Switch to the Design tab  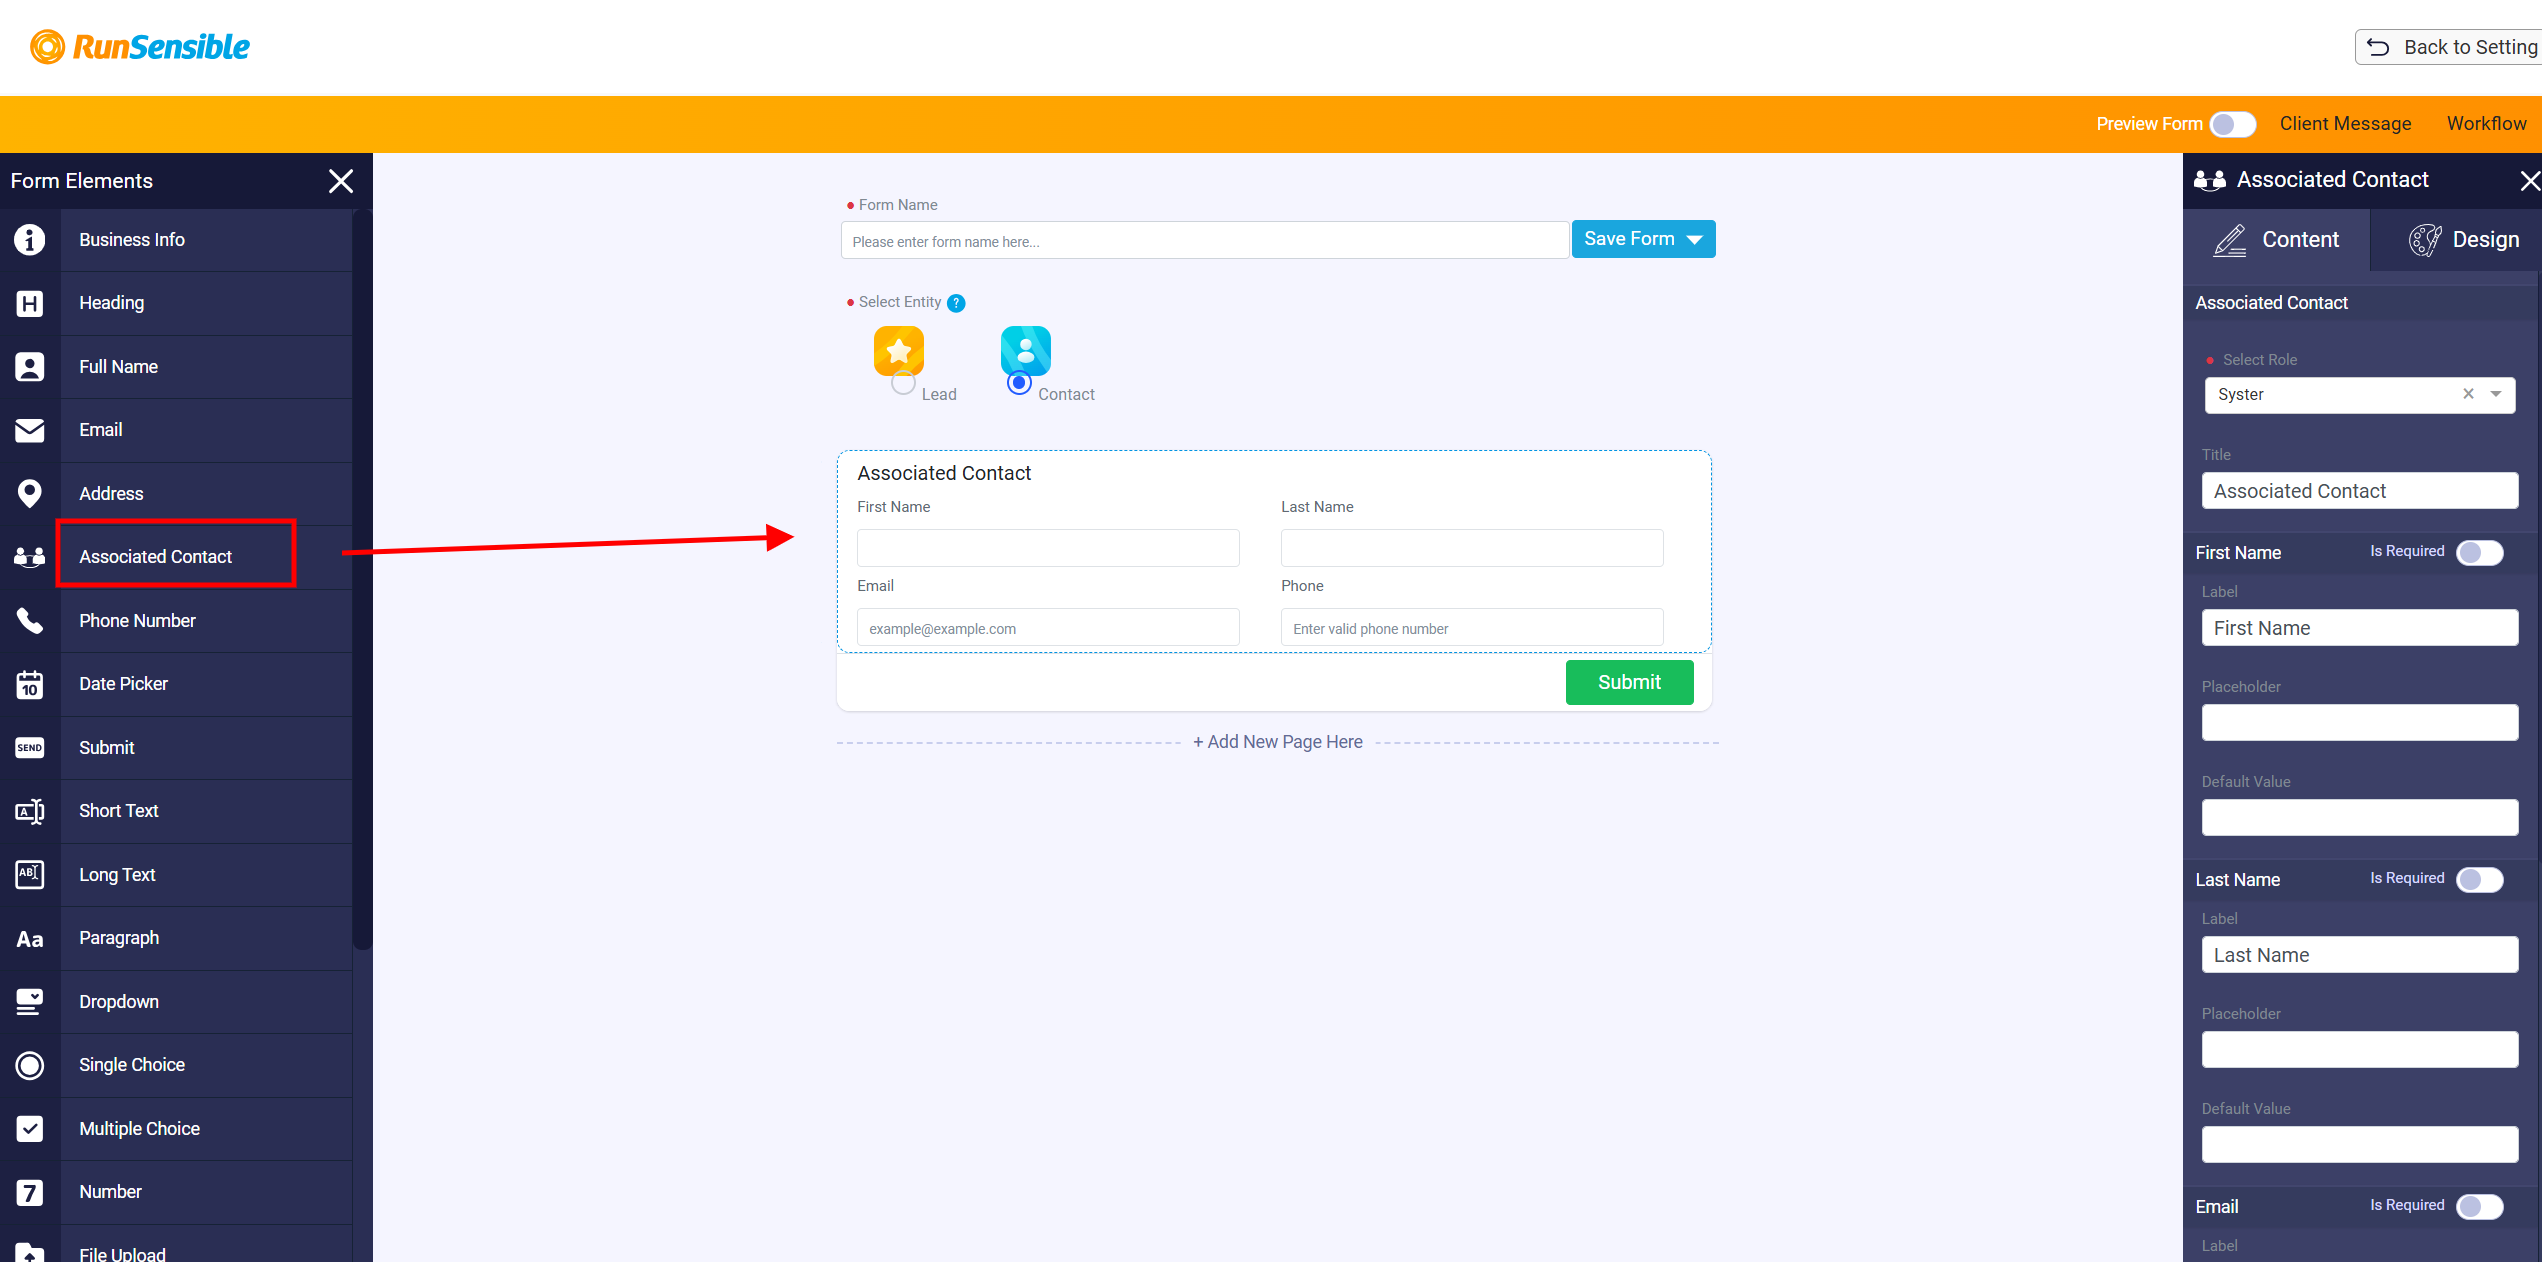point(2463,240)
